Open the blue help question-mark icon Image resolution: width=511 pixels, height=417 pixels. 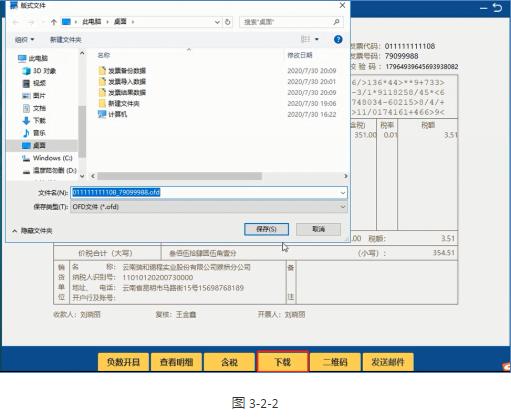(x=338, y=39)
